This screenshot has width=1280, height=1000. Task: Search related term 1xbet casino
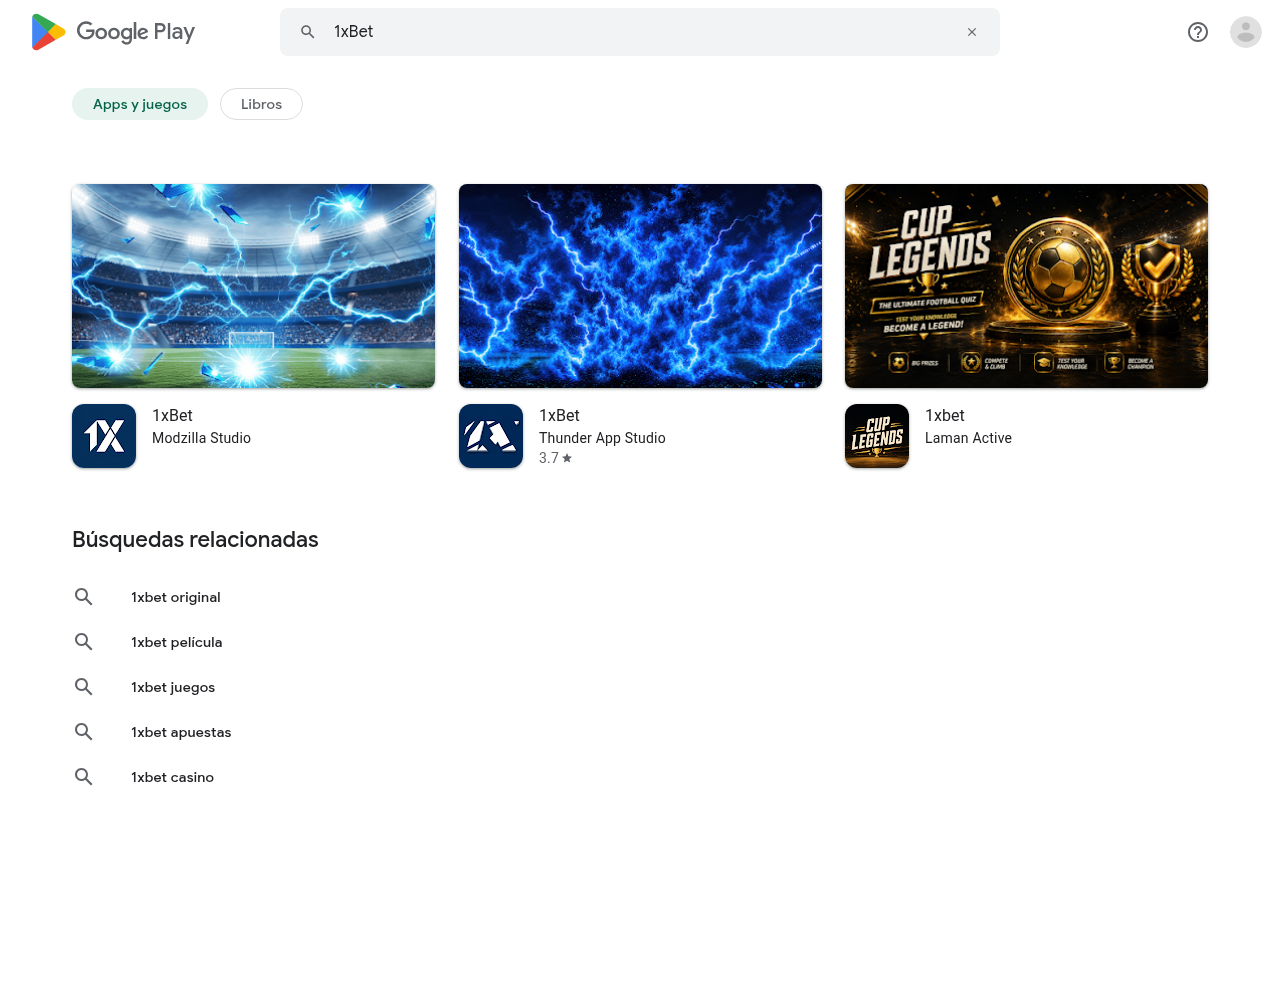(x=172, y=777)
